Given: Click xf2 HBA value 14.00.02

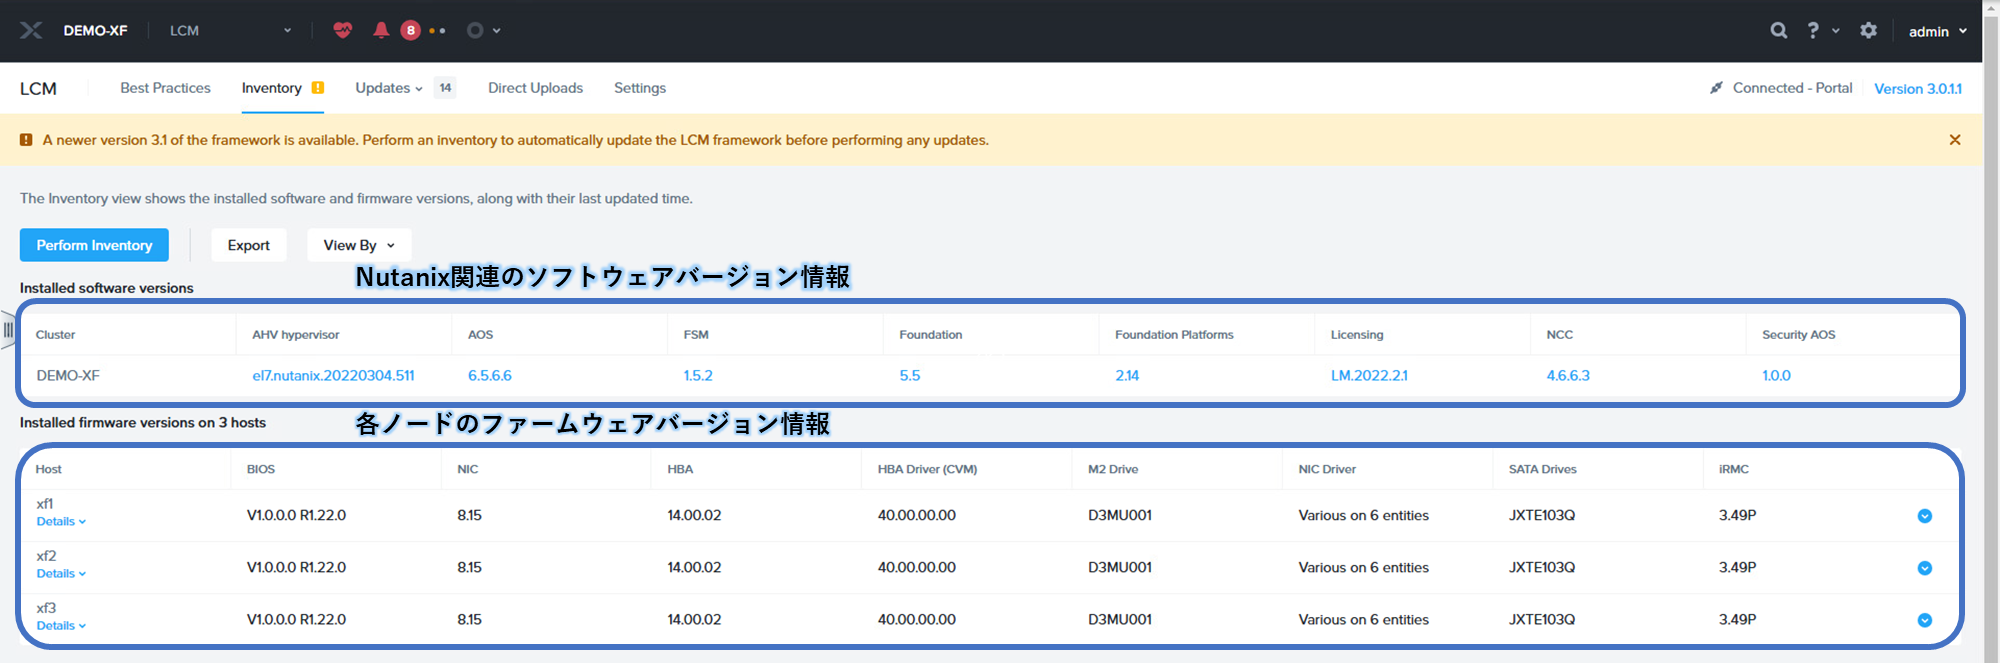Looking at the screenshot, I should click(694, 567).
